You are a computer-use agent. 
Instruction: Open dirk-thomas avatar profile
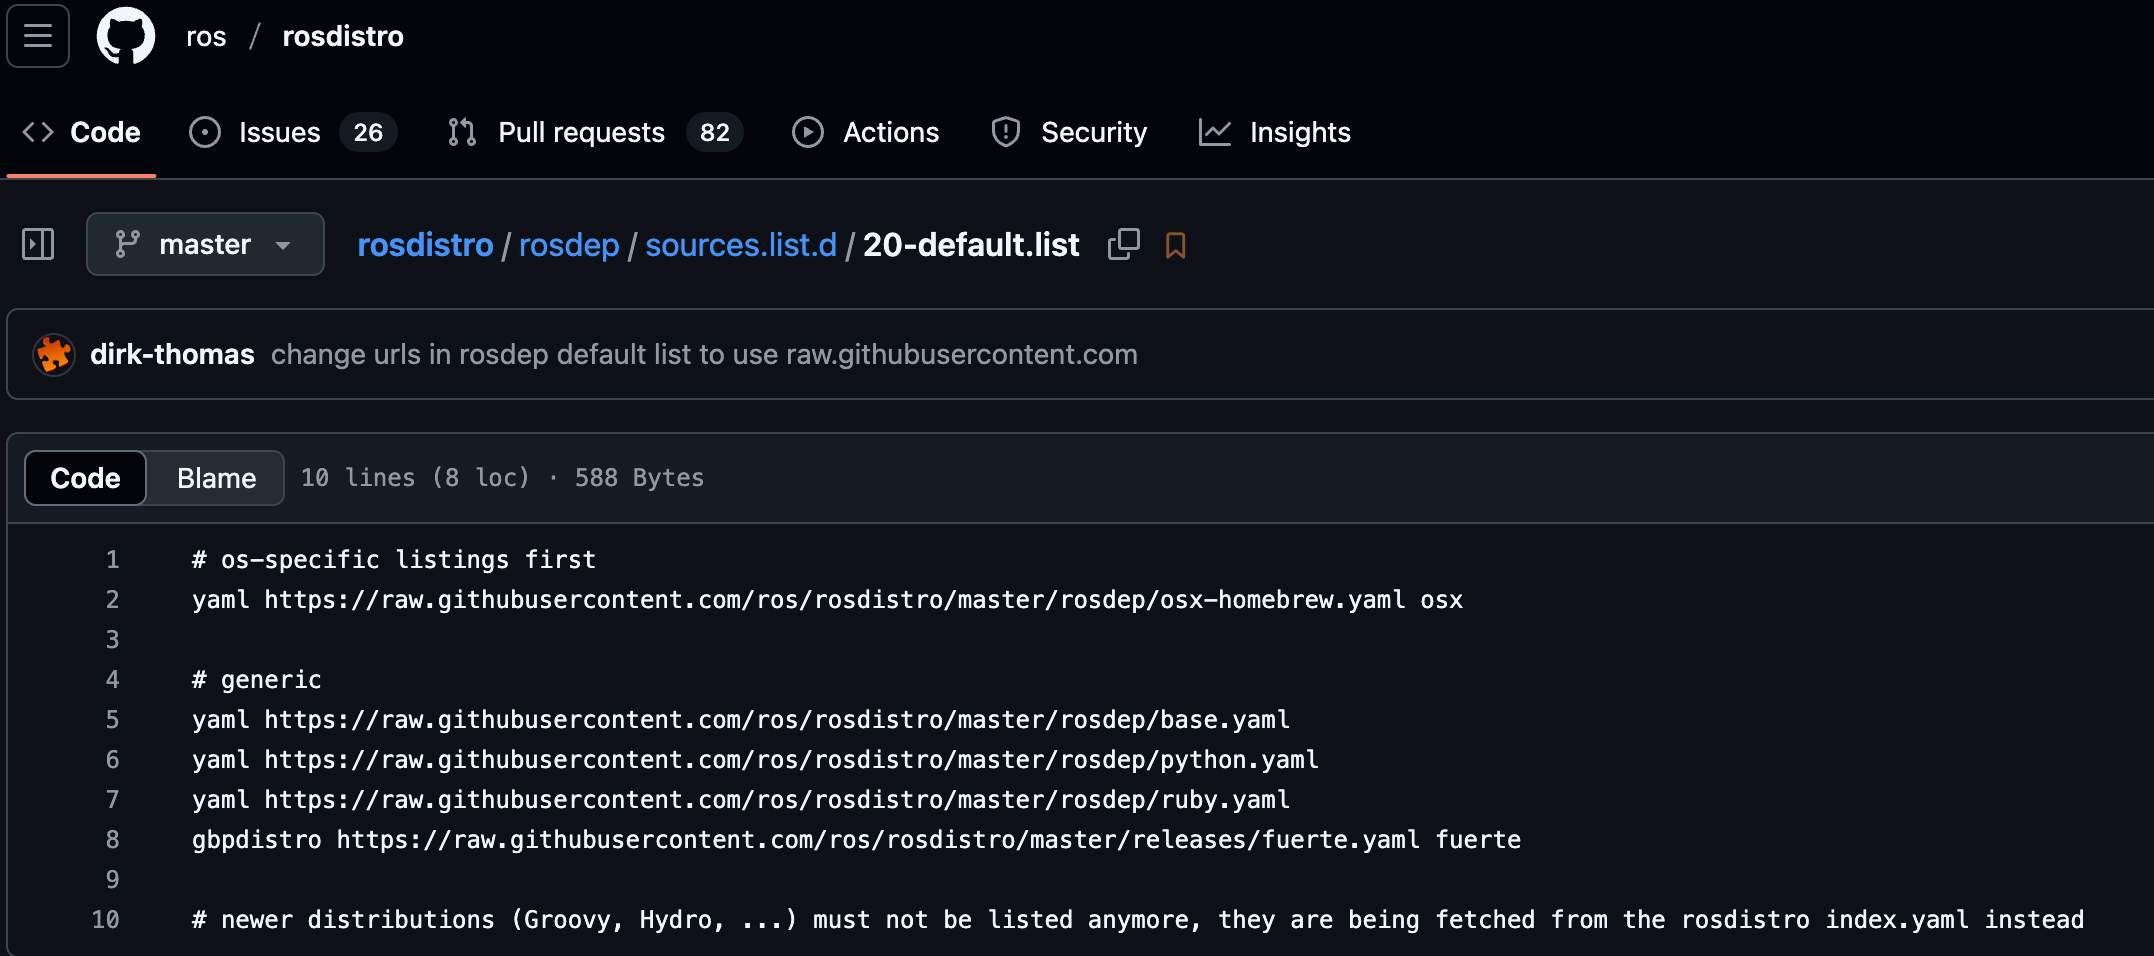(54, 355)
